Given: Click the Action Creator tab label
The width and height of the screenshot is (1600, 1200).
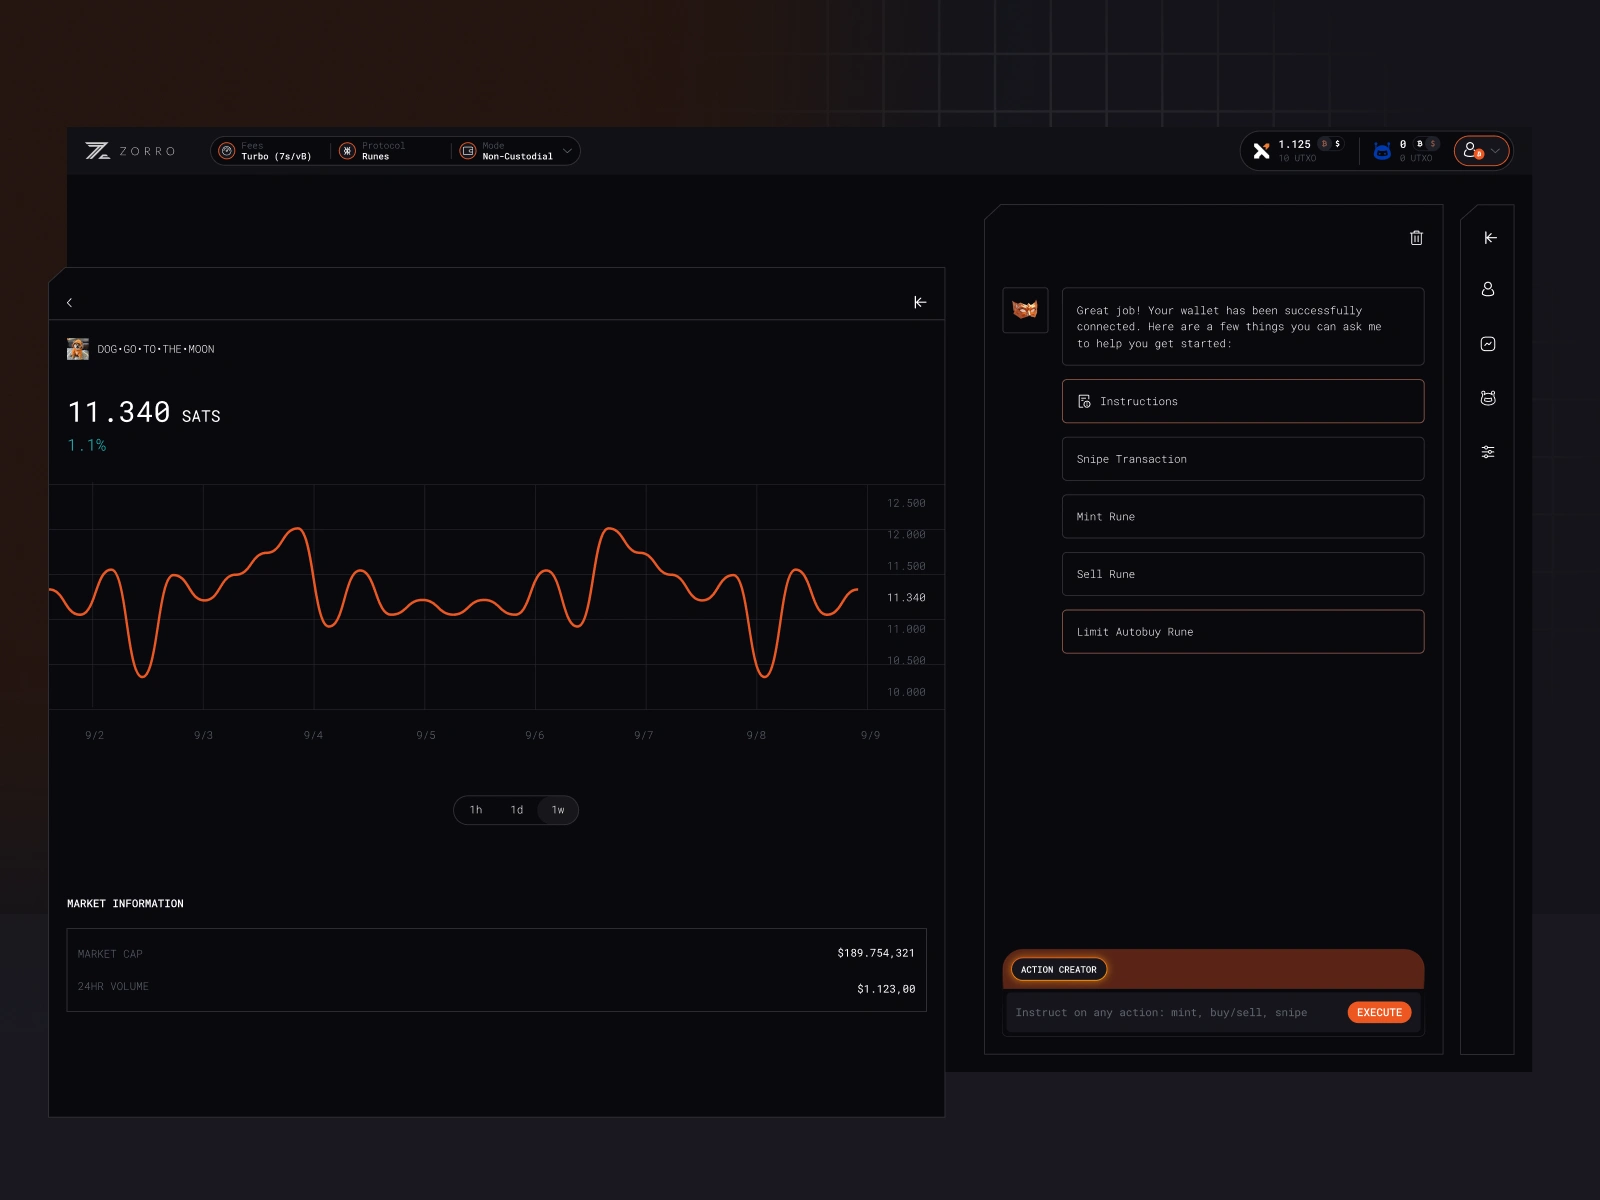Looking at the screenshot, I should click(1059, 969).
